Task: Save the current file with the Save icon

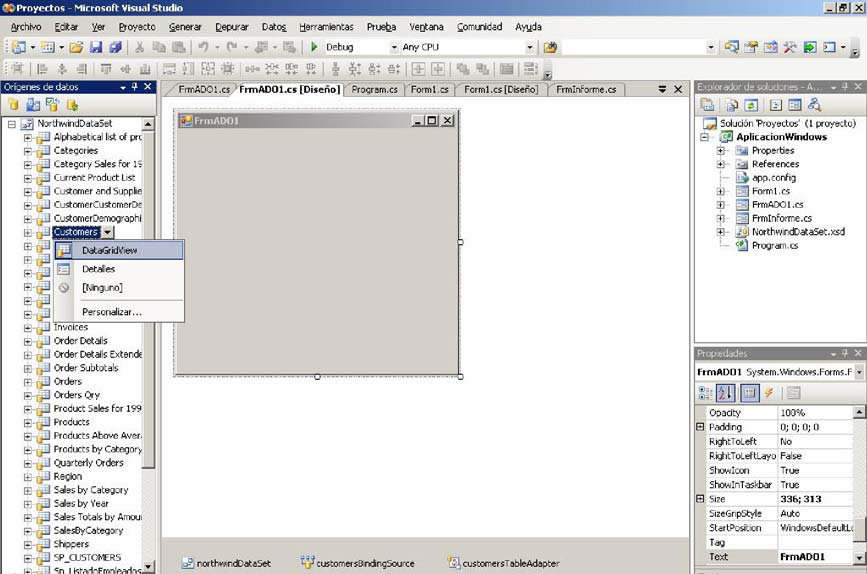Action: pyautogui.click(x=96, y=48)
